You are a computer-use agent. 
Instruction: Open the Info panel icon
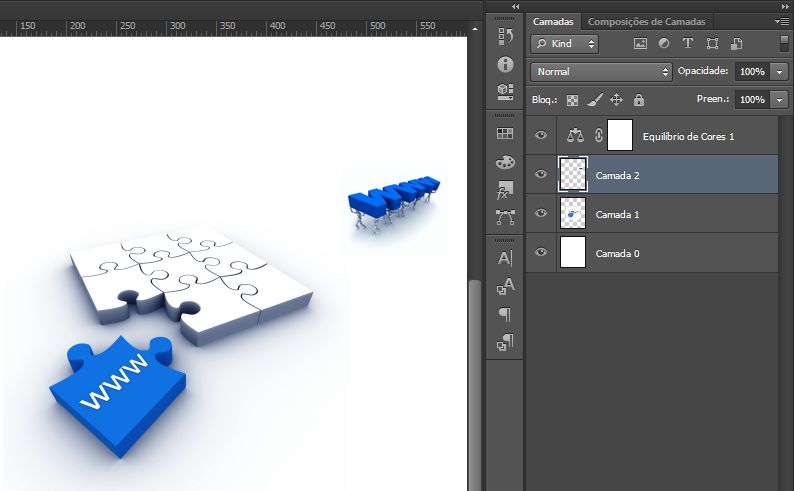point(505,64)
